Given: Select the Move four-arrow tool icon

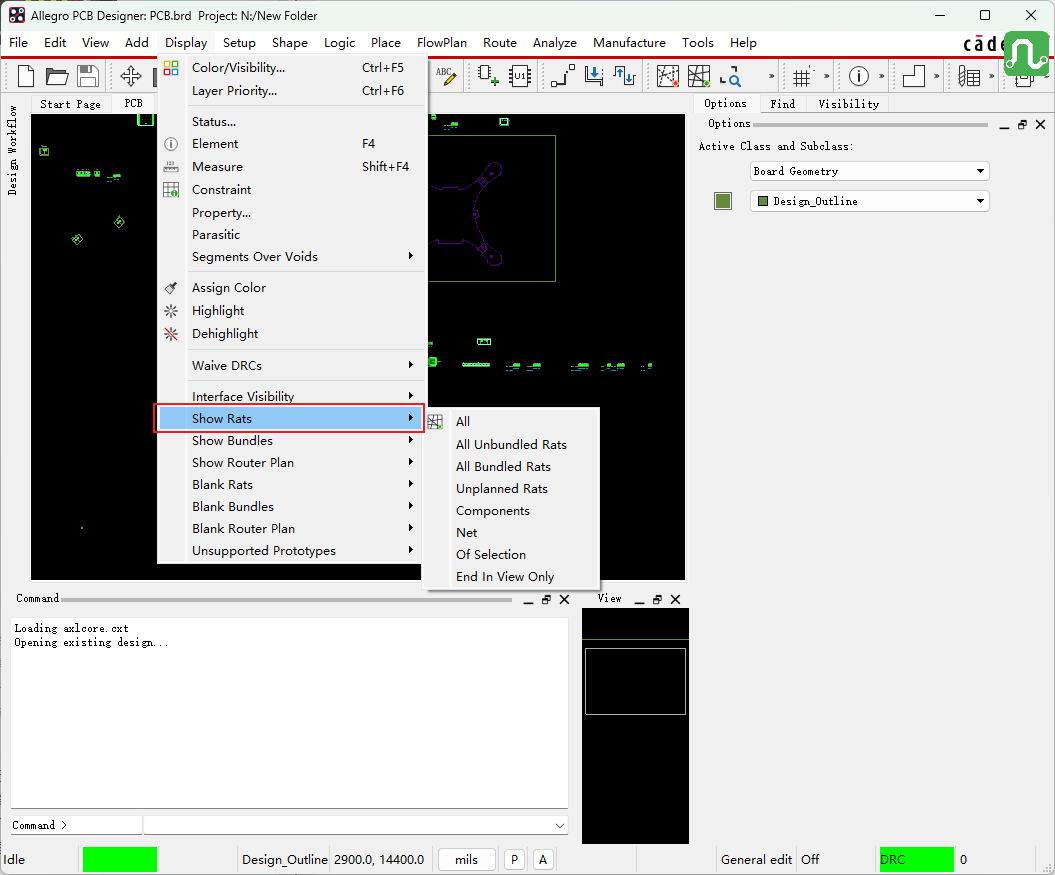Looking at the screenshot, I should tap(131, 76).
